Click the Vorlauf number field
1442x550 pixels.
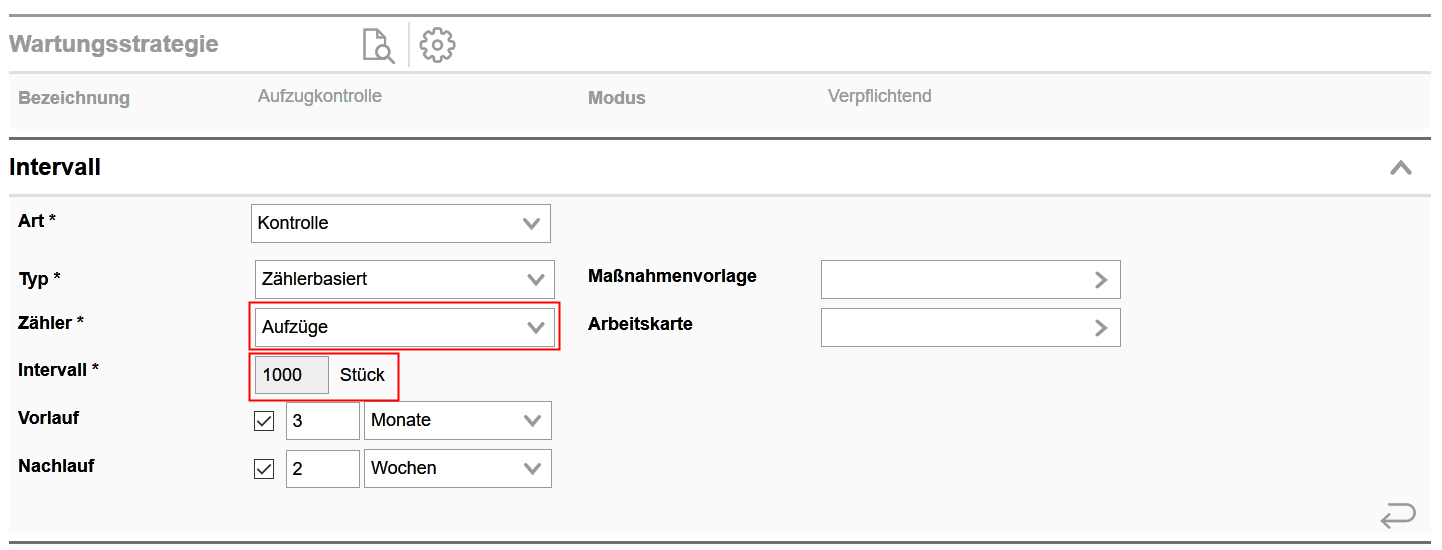(x=322, y=421)
